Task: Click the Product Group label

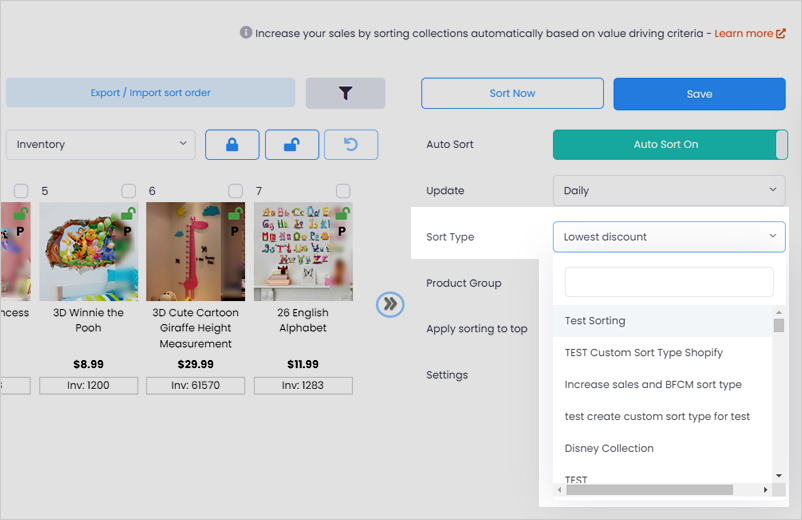Action: coord(463,283)
